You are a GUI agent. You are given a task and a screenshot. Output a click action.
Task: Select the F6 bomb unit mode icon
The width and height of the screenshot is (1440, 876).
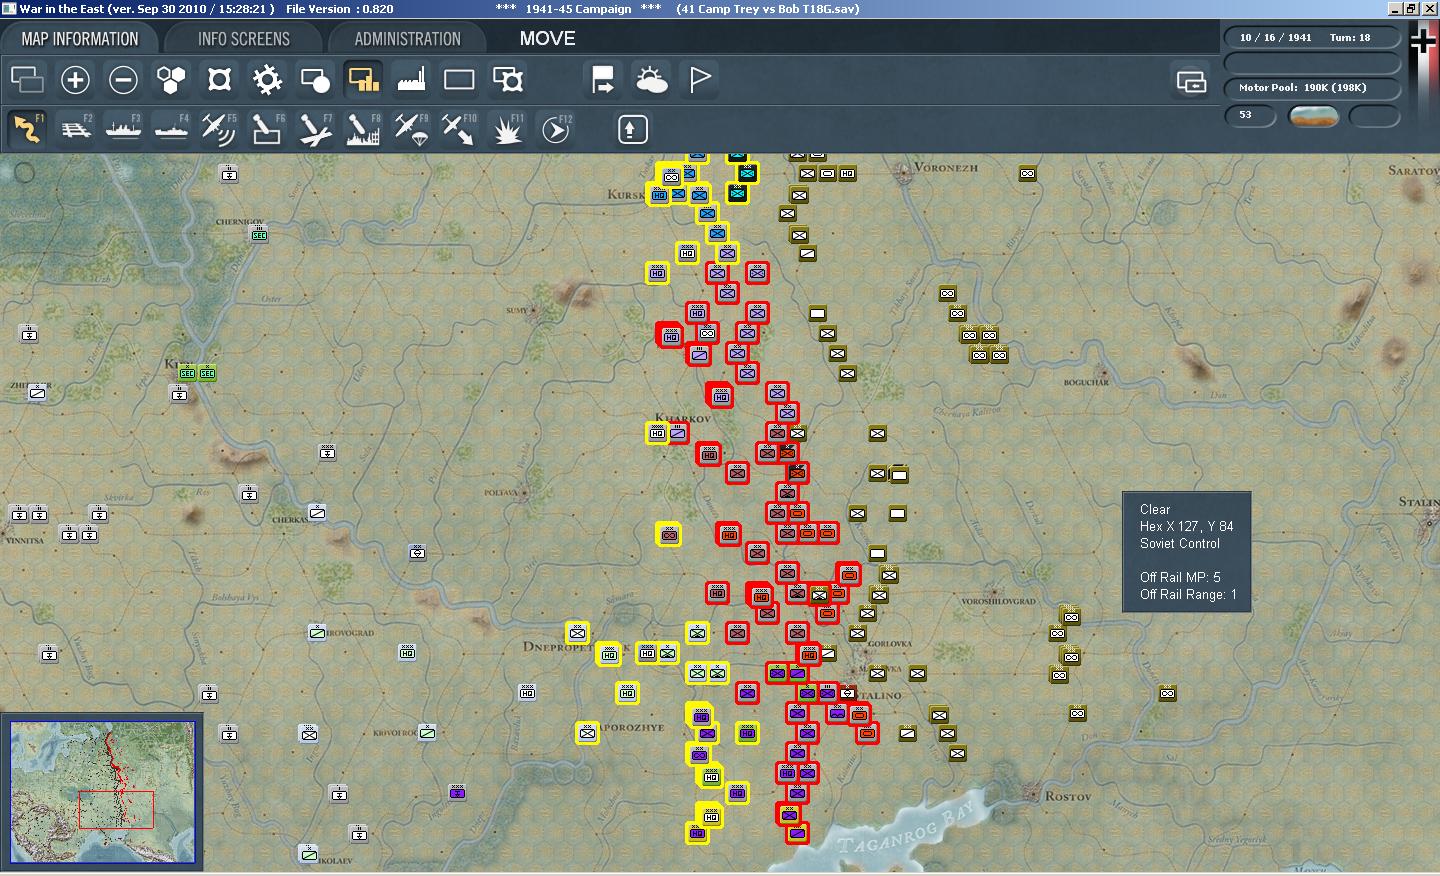tap(267, 129)
